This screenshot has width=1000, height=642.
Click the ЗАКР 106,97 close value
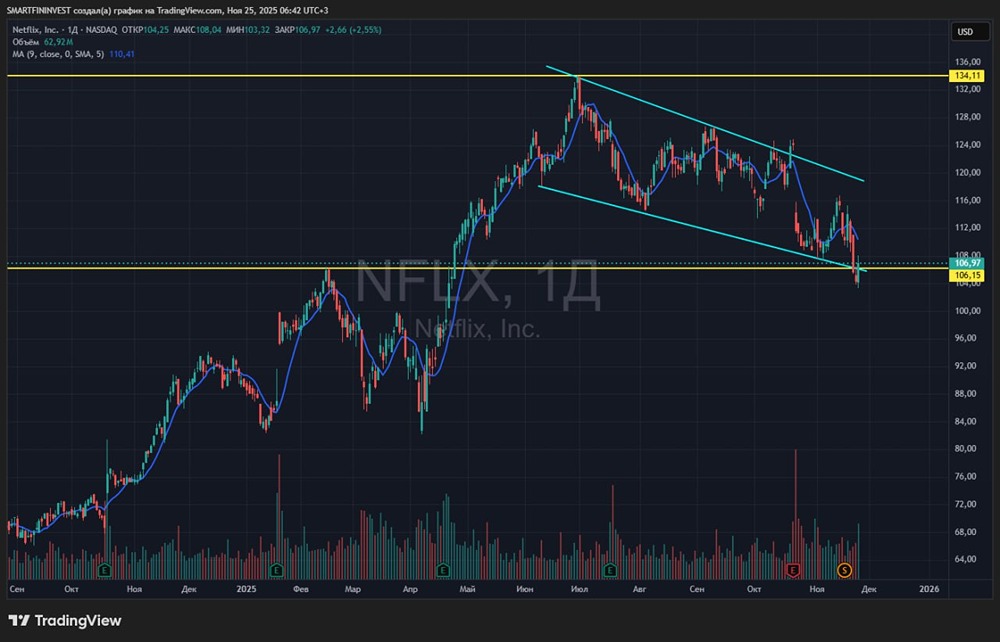tap(297, 29)
